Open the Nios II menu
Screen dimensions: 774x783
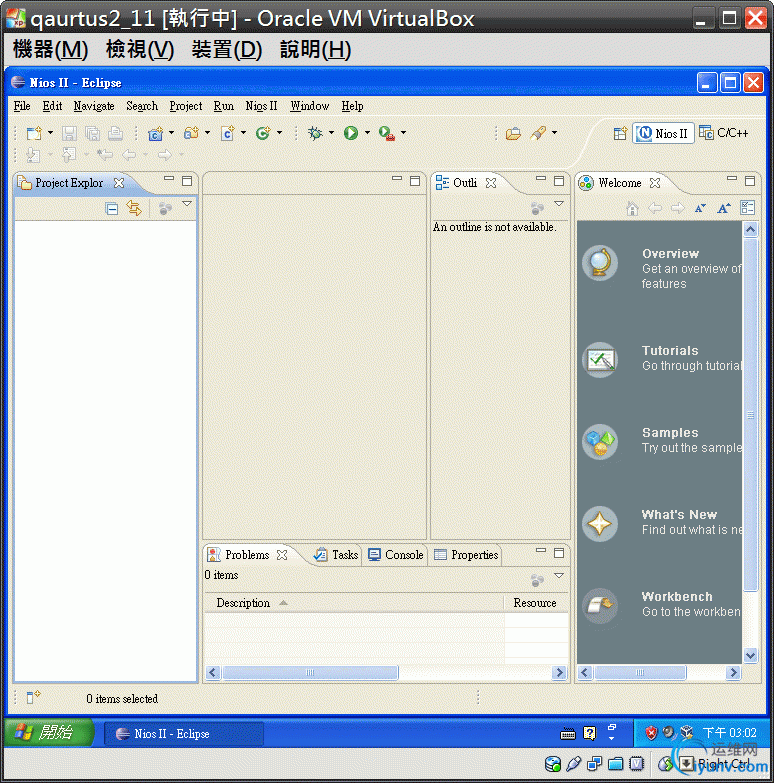click(x=261, y=106)
